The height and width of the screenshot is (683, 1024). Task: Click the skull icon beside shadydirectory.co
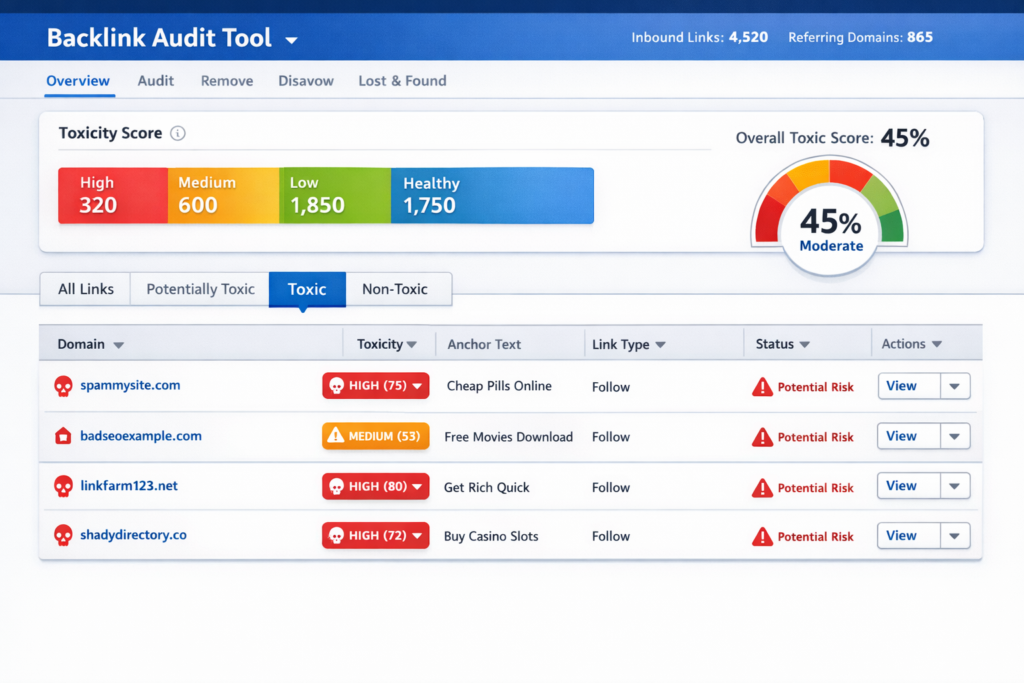coord(61,535)
